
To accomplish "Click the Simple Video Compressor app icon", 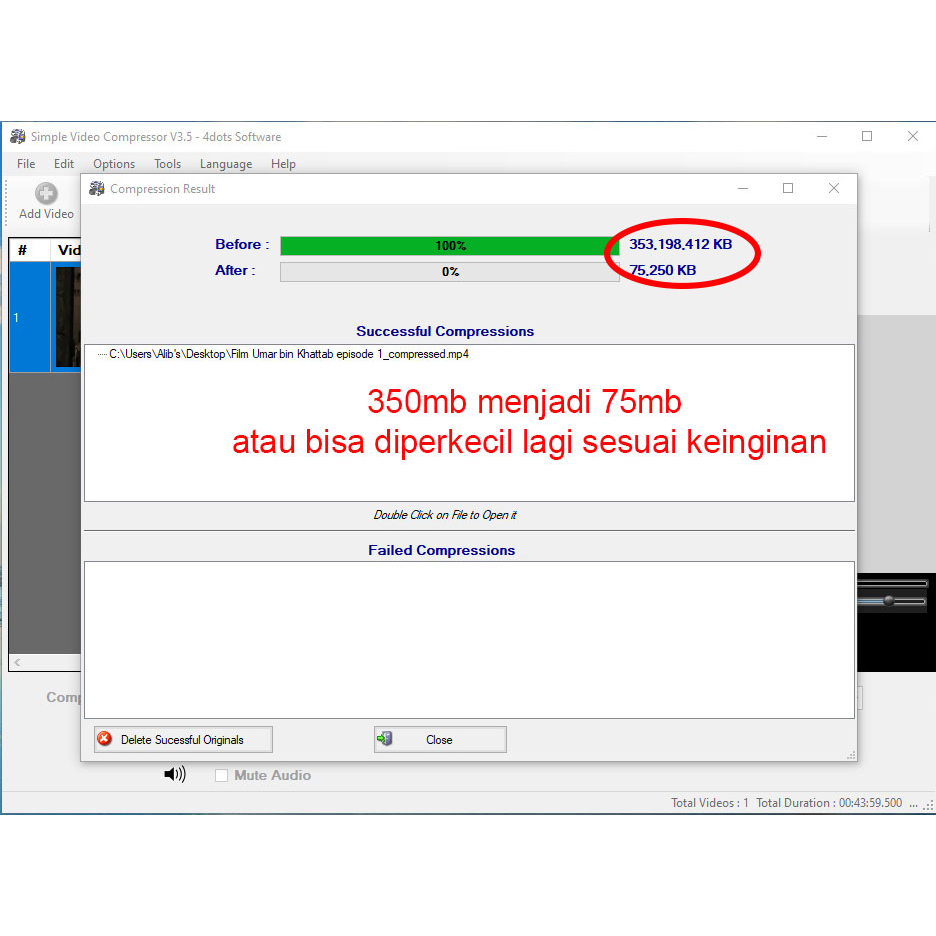I will [x=17, y=137].
